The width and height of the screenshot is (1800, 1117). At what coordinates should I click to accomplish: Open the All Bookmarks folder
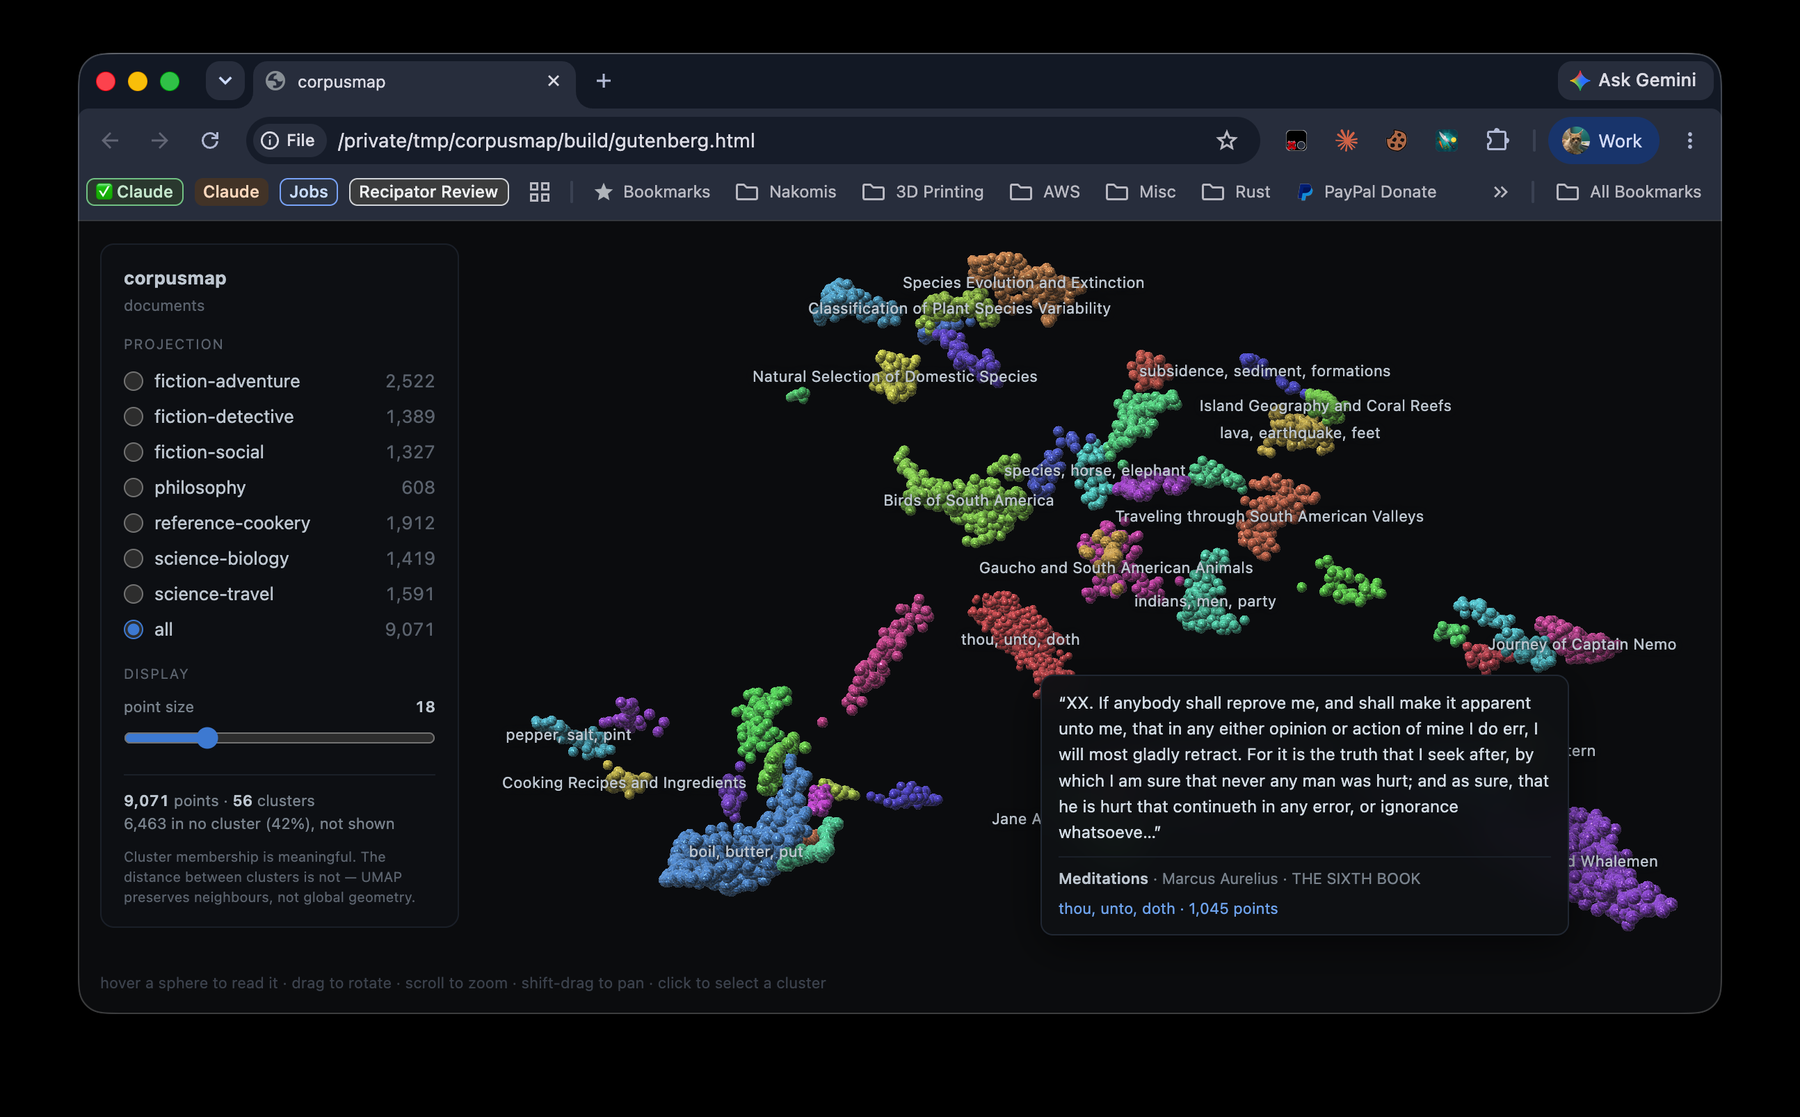pos(1628,192)
